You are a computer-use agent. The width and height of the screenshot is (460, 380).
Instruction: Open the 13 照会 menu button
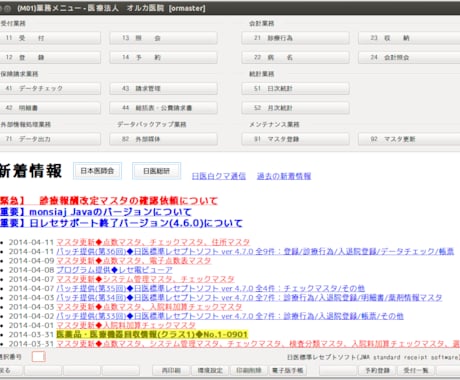[163, 38]
